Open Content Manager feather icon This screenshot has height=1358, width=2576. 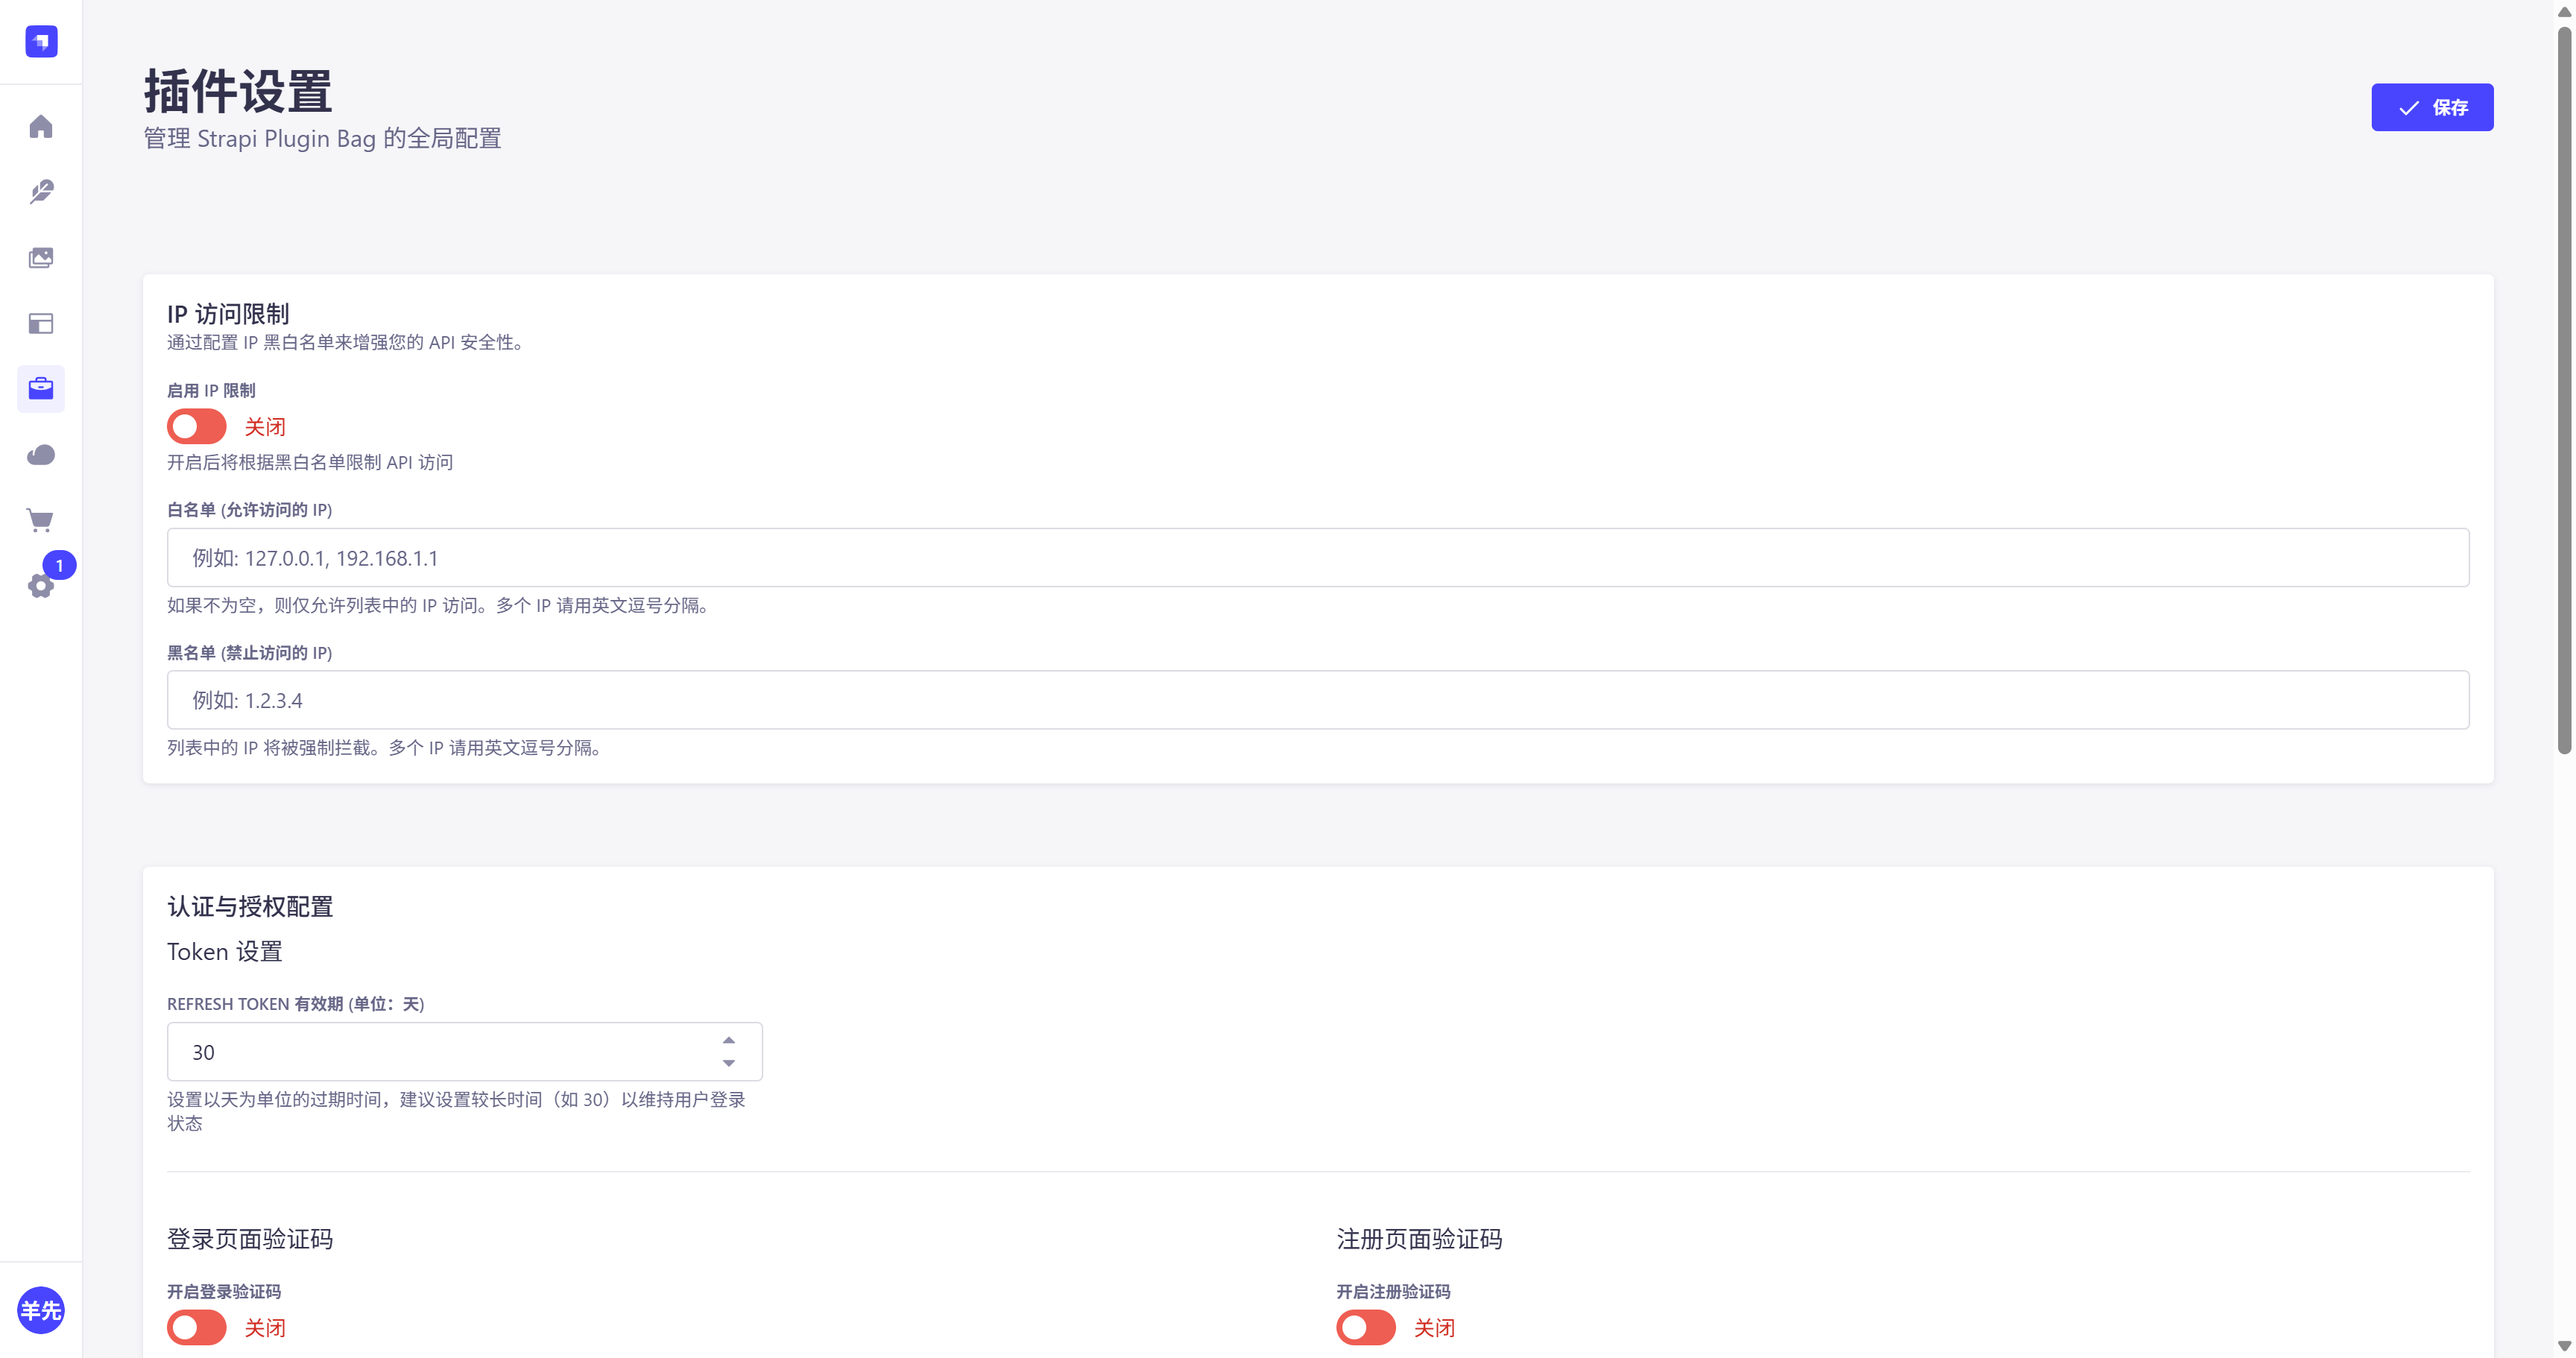[41, 192]
